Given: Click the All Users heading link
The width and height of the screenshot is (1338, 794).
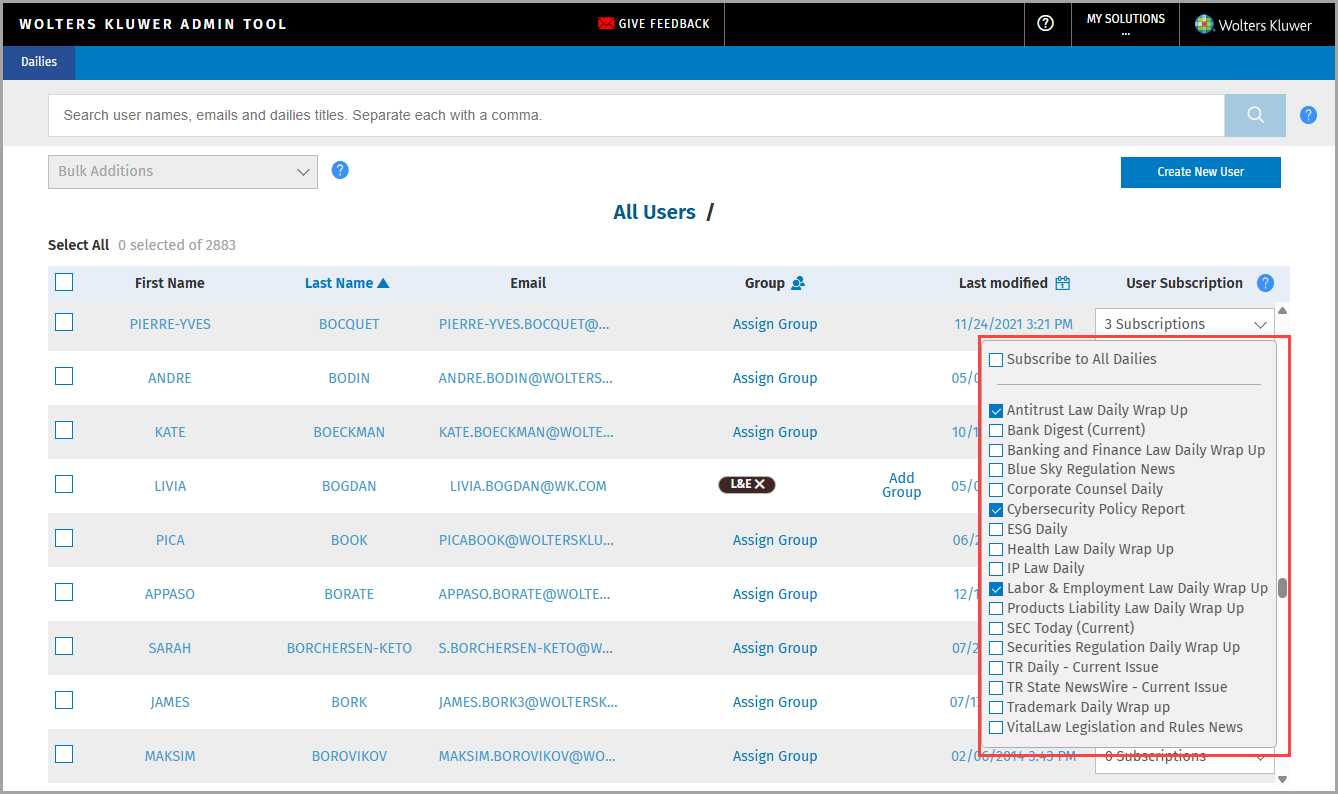Looking at the screenshot, I should [654, 212].
